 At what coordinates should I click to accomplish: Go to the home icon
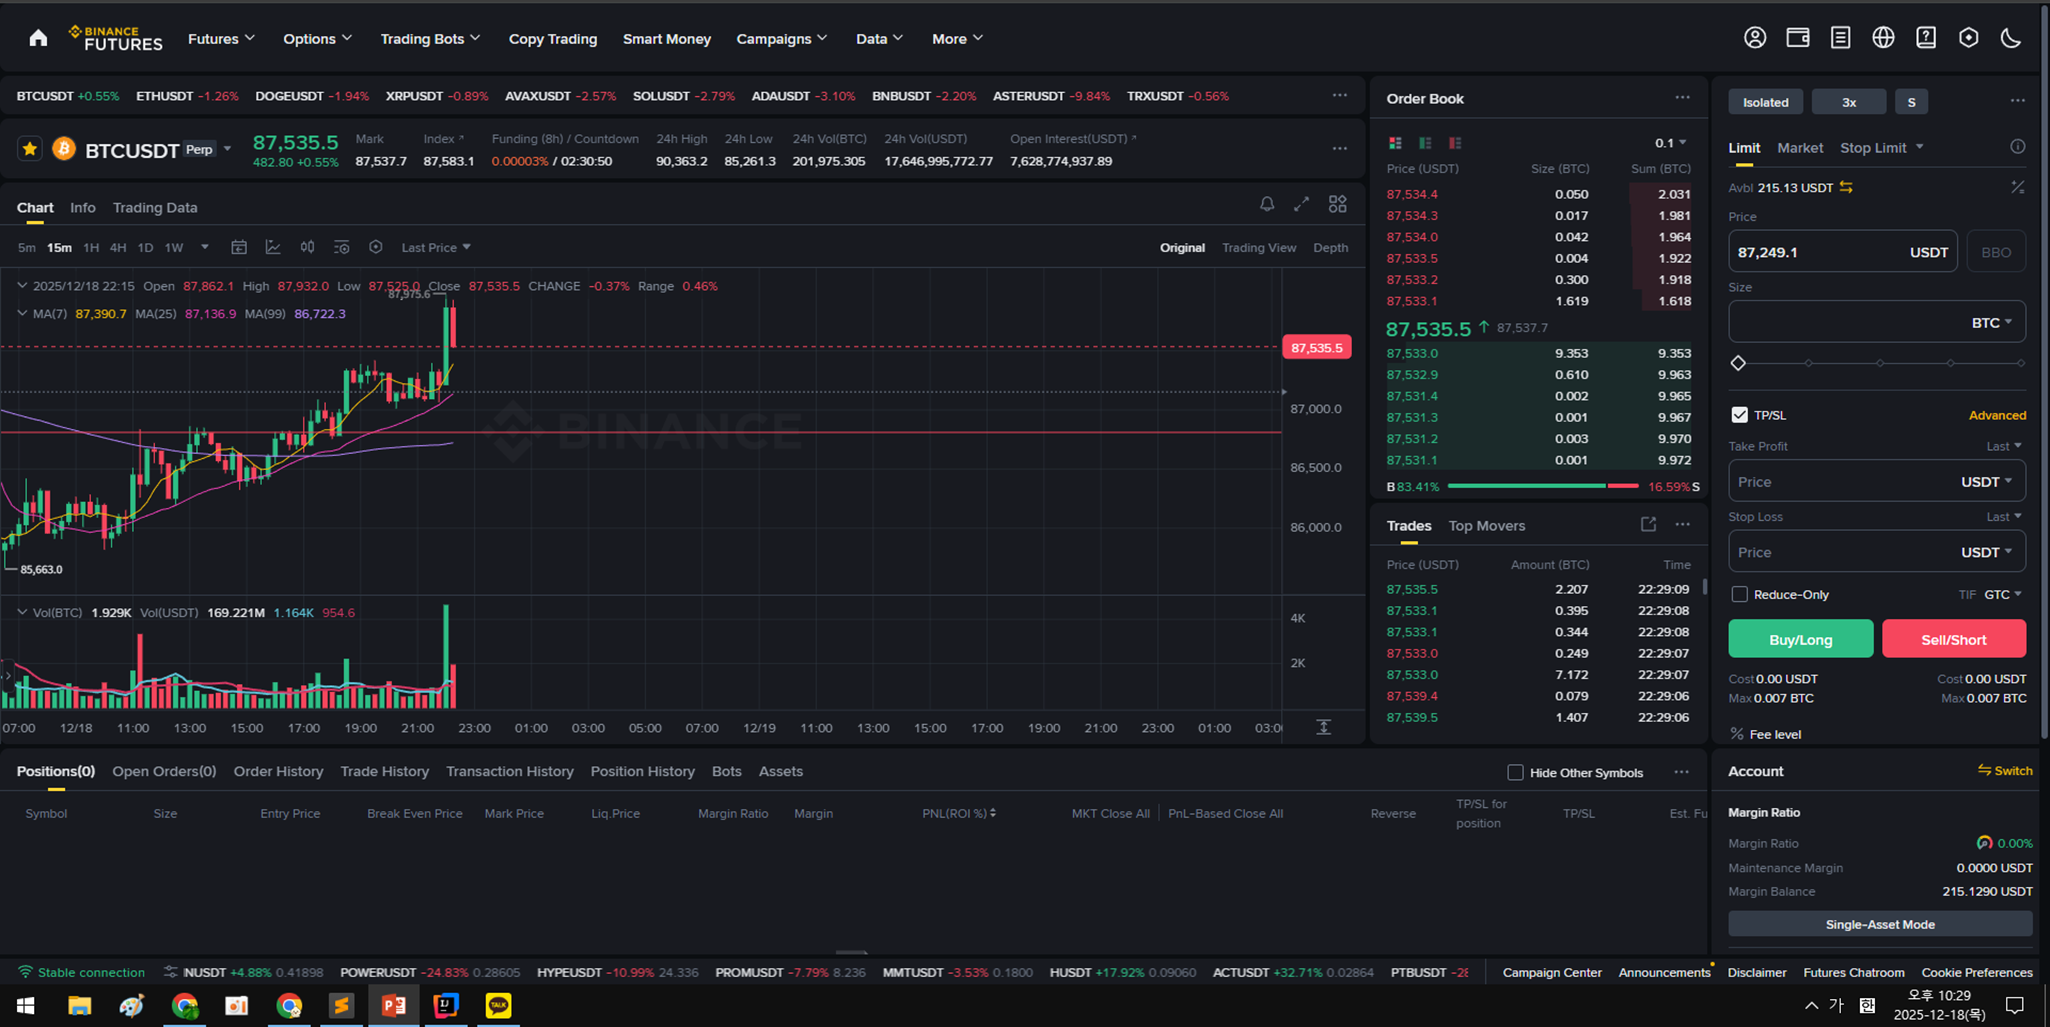[38, 38]
